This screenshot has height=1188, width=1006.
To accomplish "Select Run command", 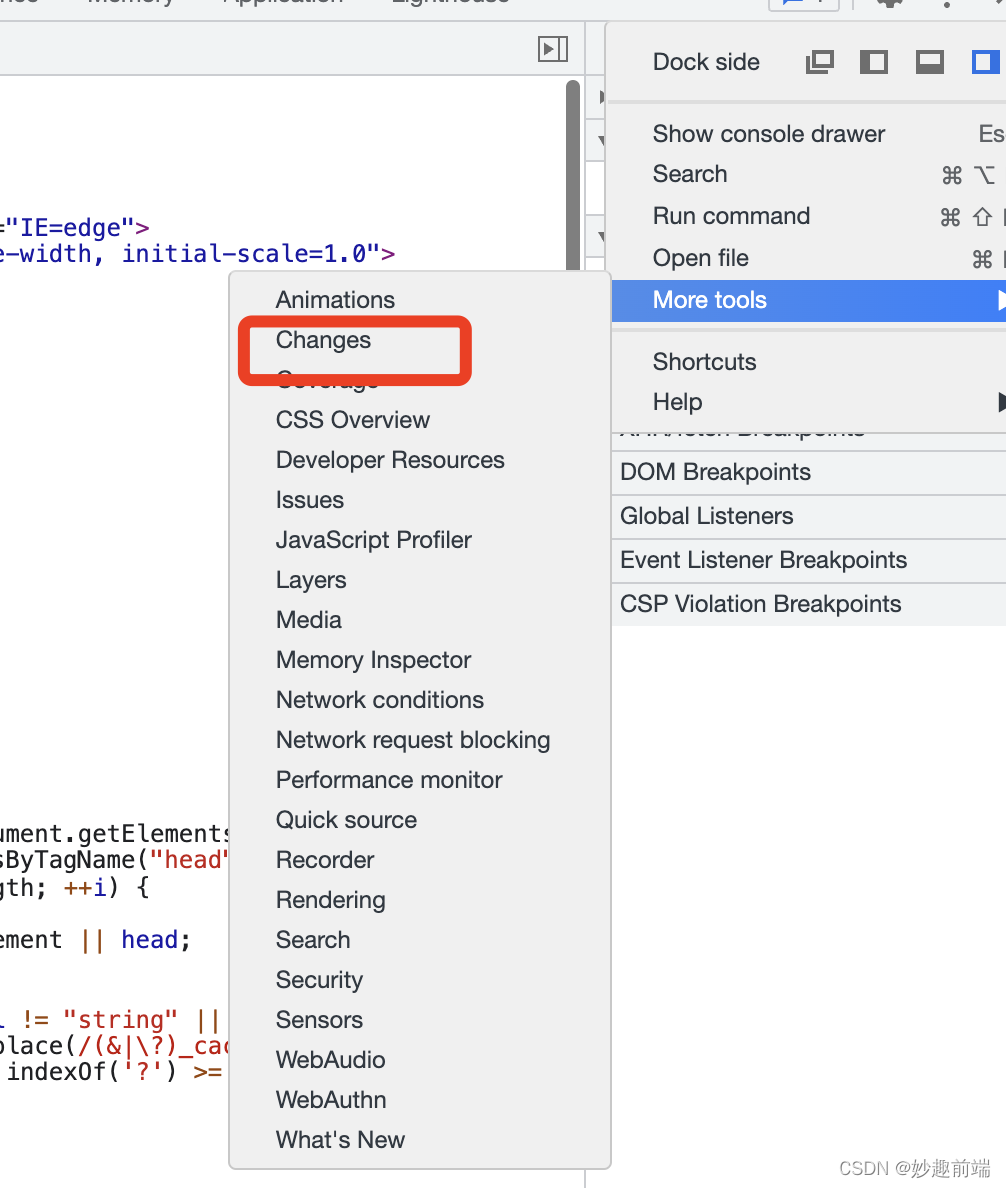I will (x=808, y=216).
